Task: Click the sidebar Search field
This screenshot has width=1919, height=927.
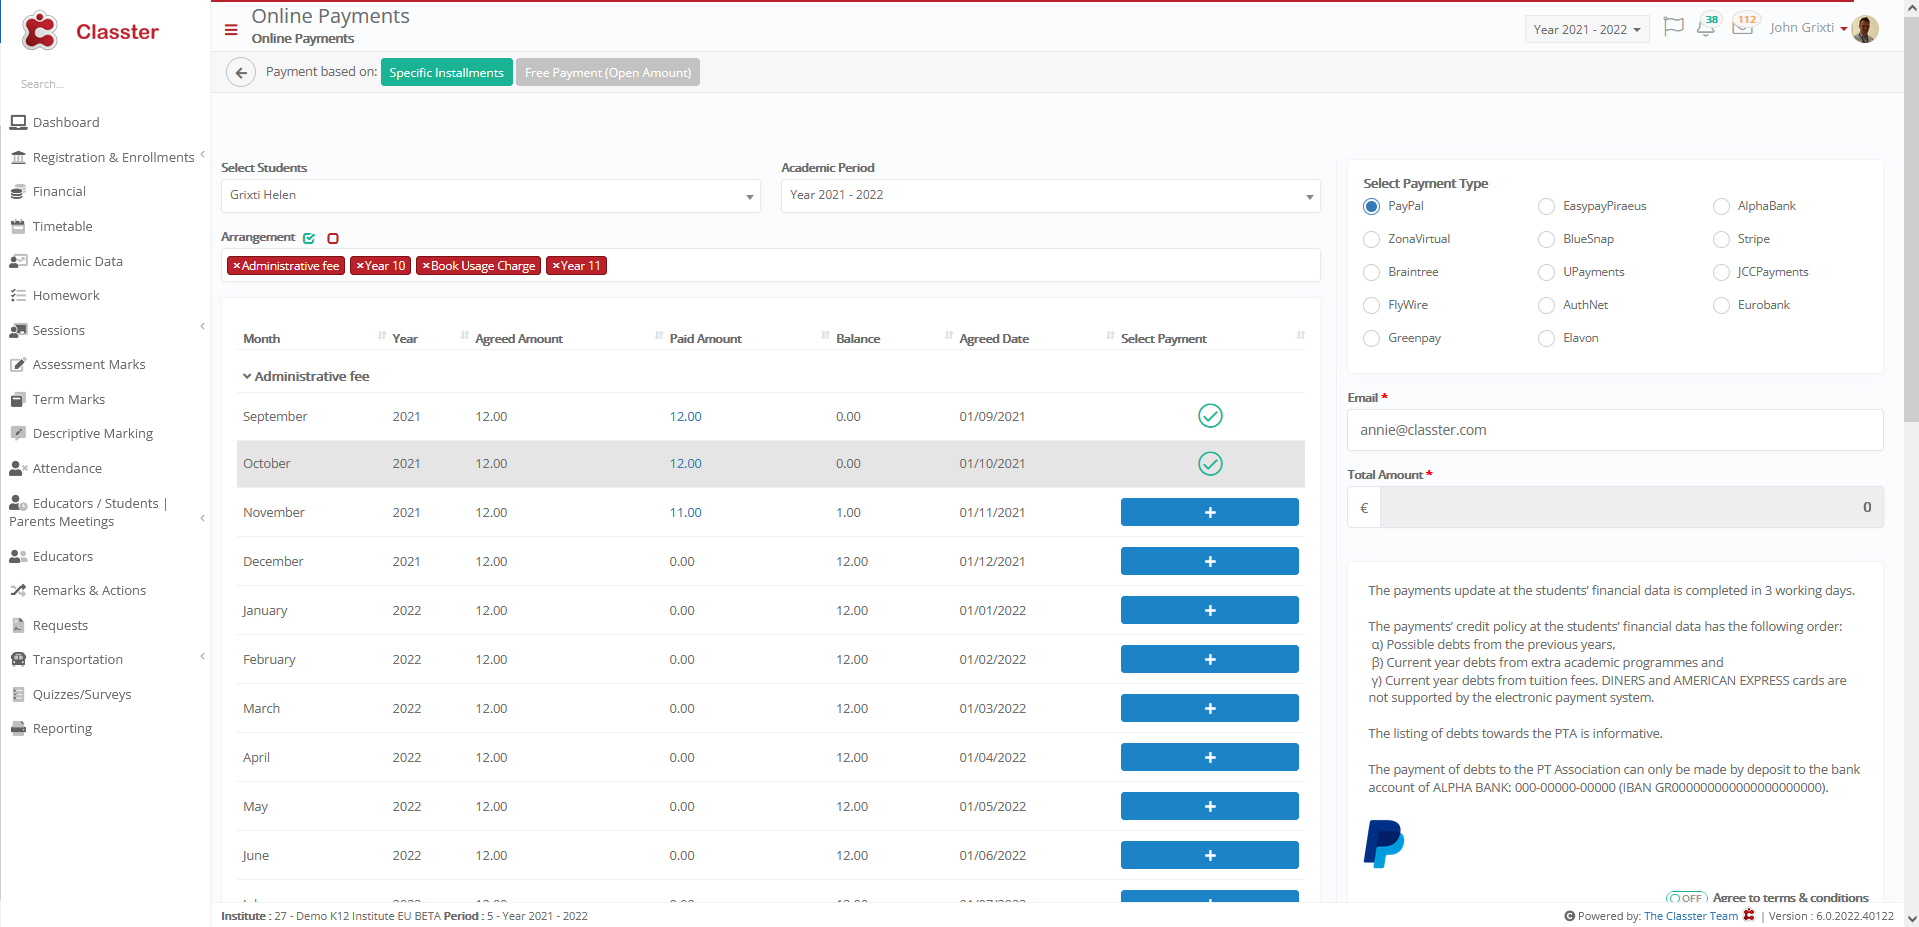Action: pos(105,84)
